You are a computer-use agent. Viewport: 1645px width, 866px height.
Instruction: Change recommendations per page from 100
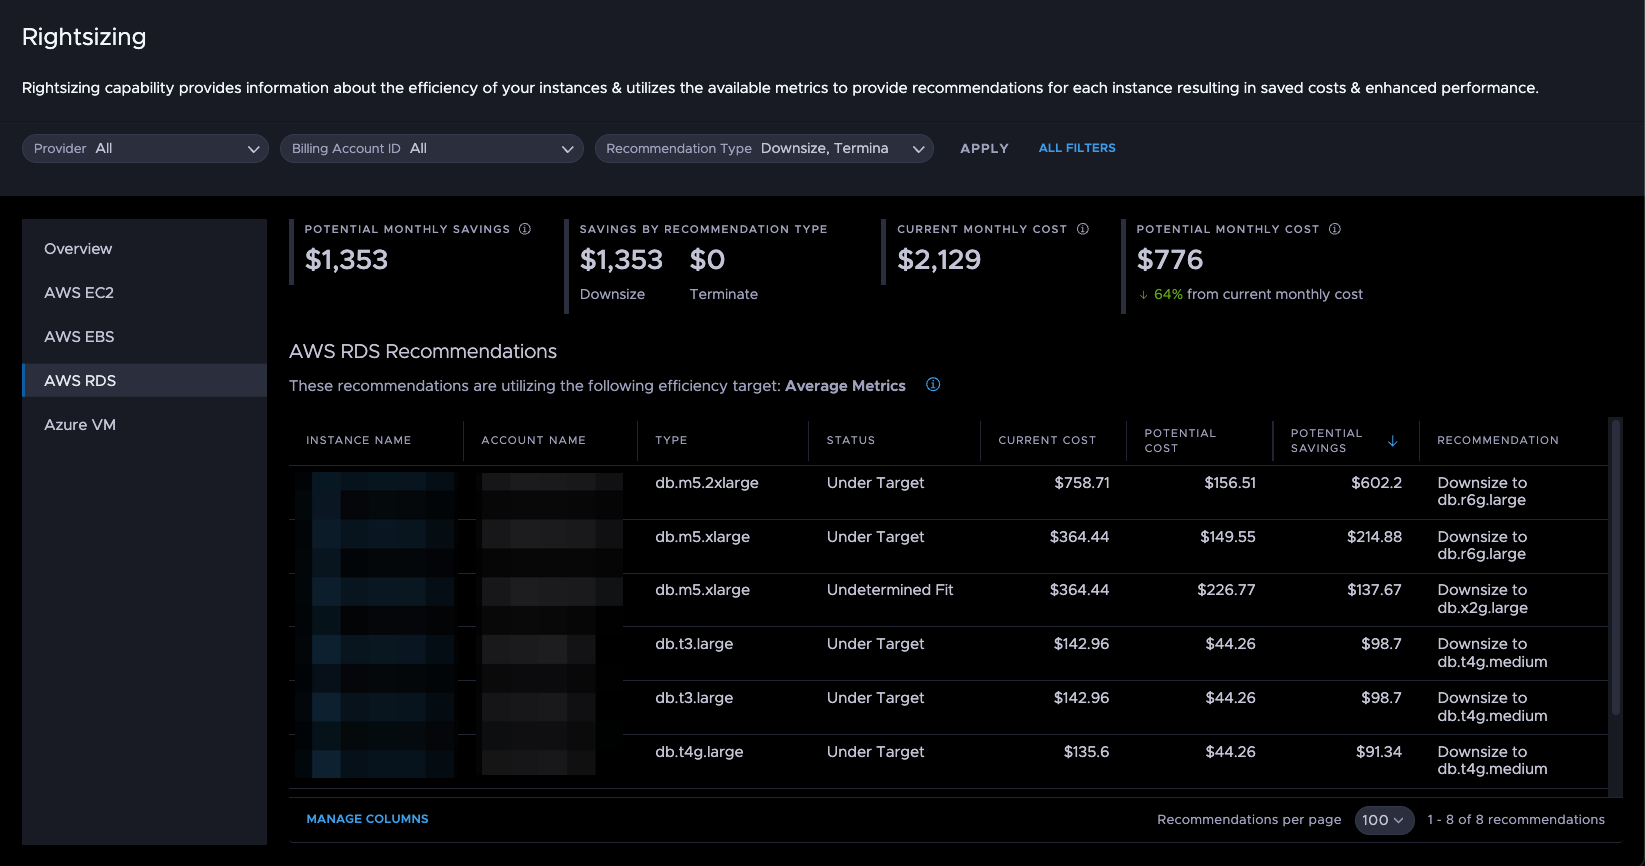coord(1384,820)
